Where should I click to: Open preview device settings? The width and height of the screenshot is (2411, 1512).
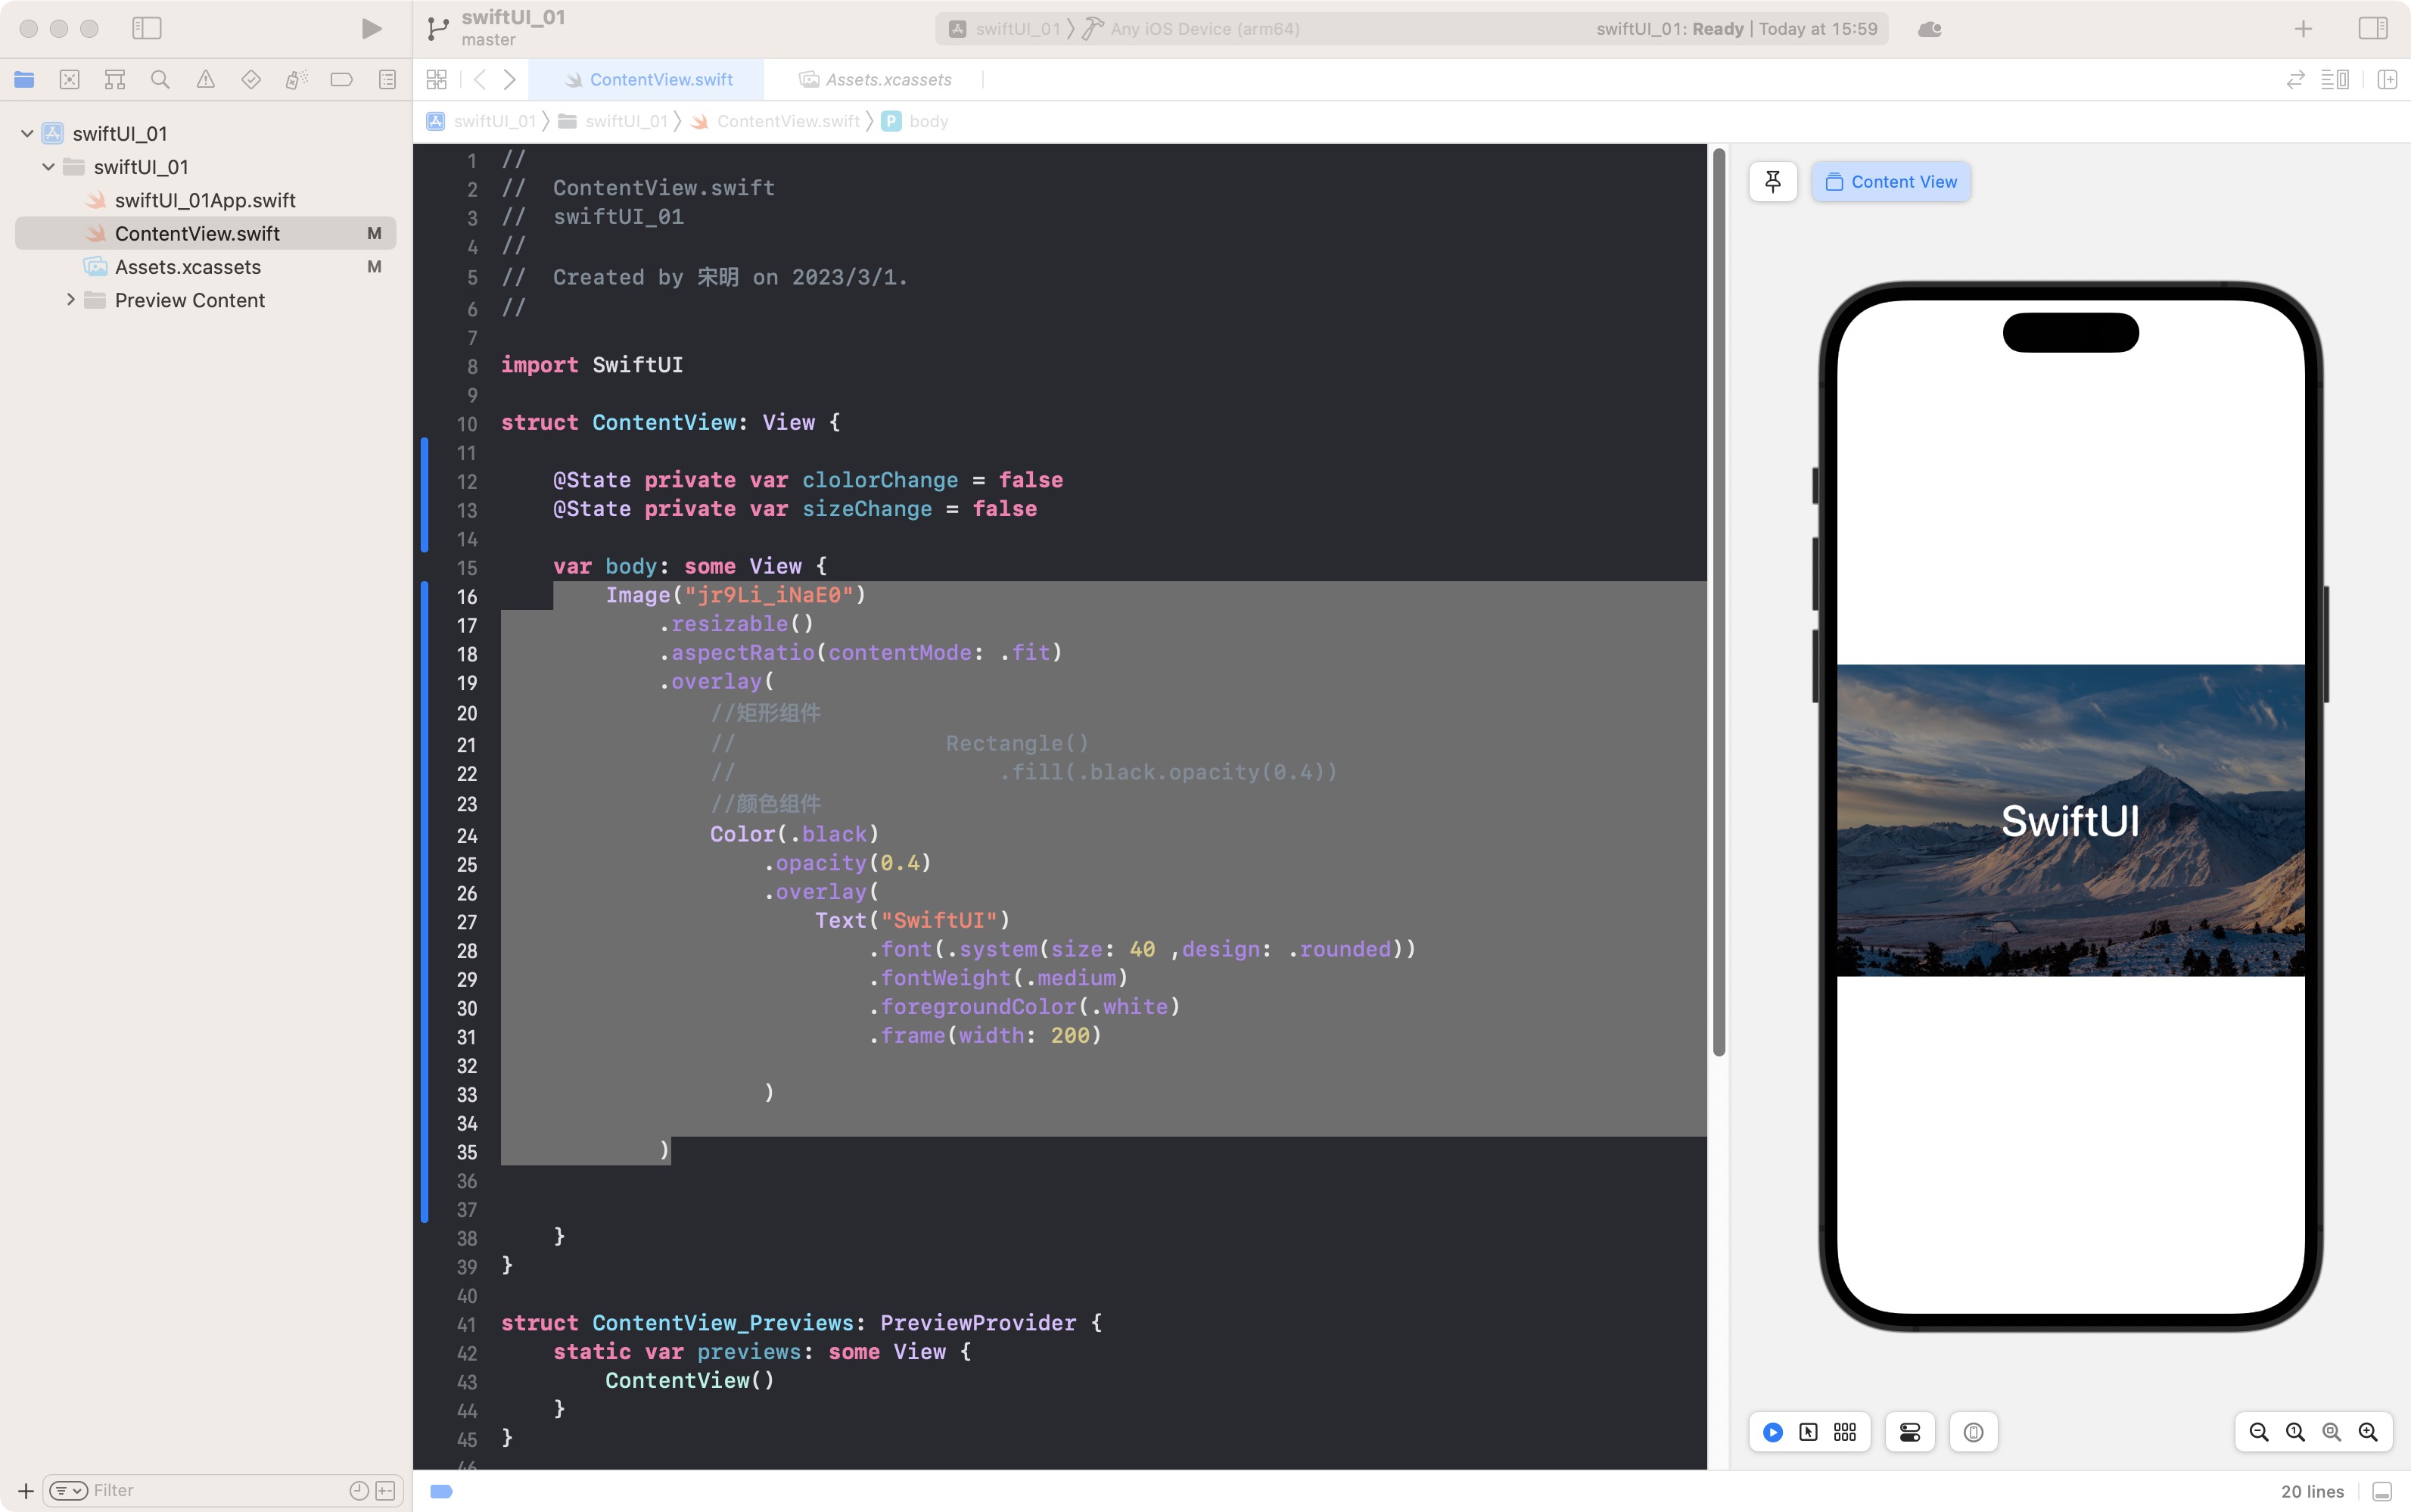click(x=1910, y=1432)
